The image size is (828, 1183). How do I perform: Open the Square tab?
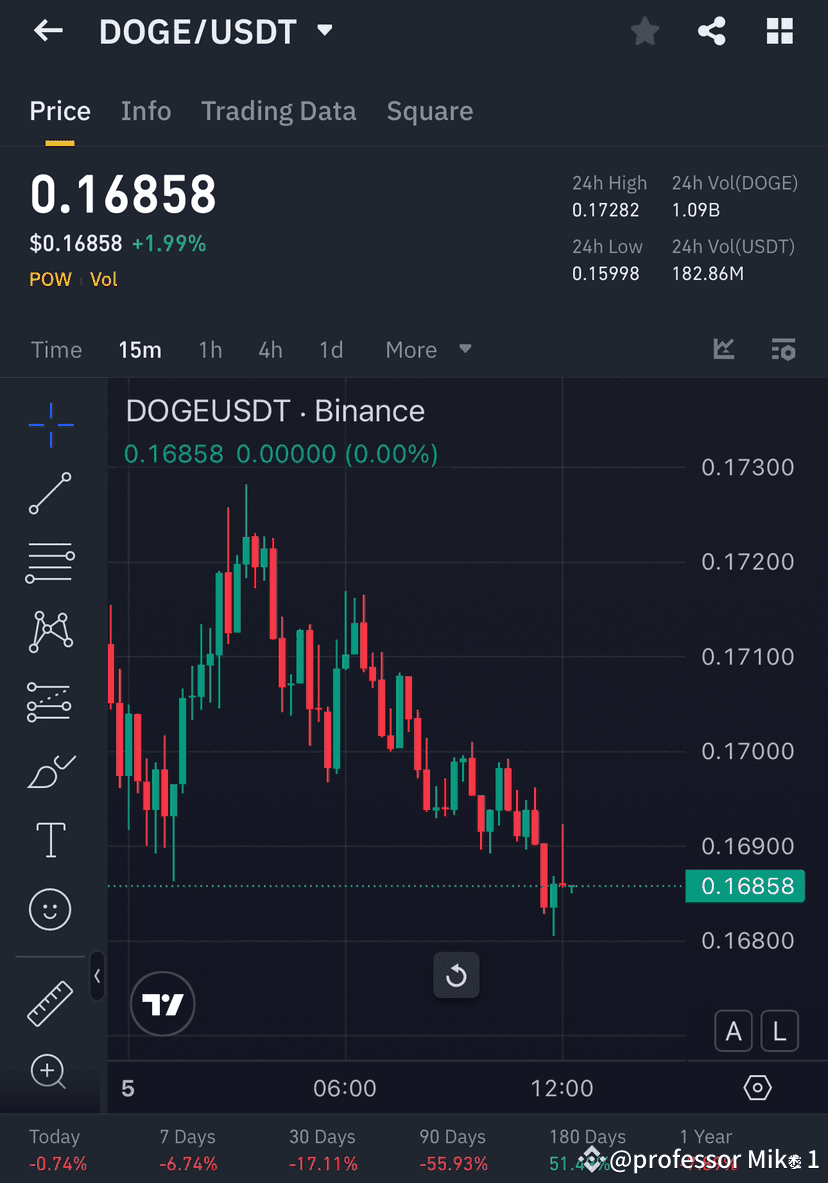pyautogui.click(x=430, y=111)
